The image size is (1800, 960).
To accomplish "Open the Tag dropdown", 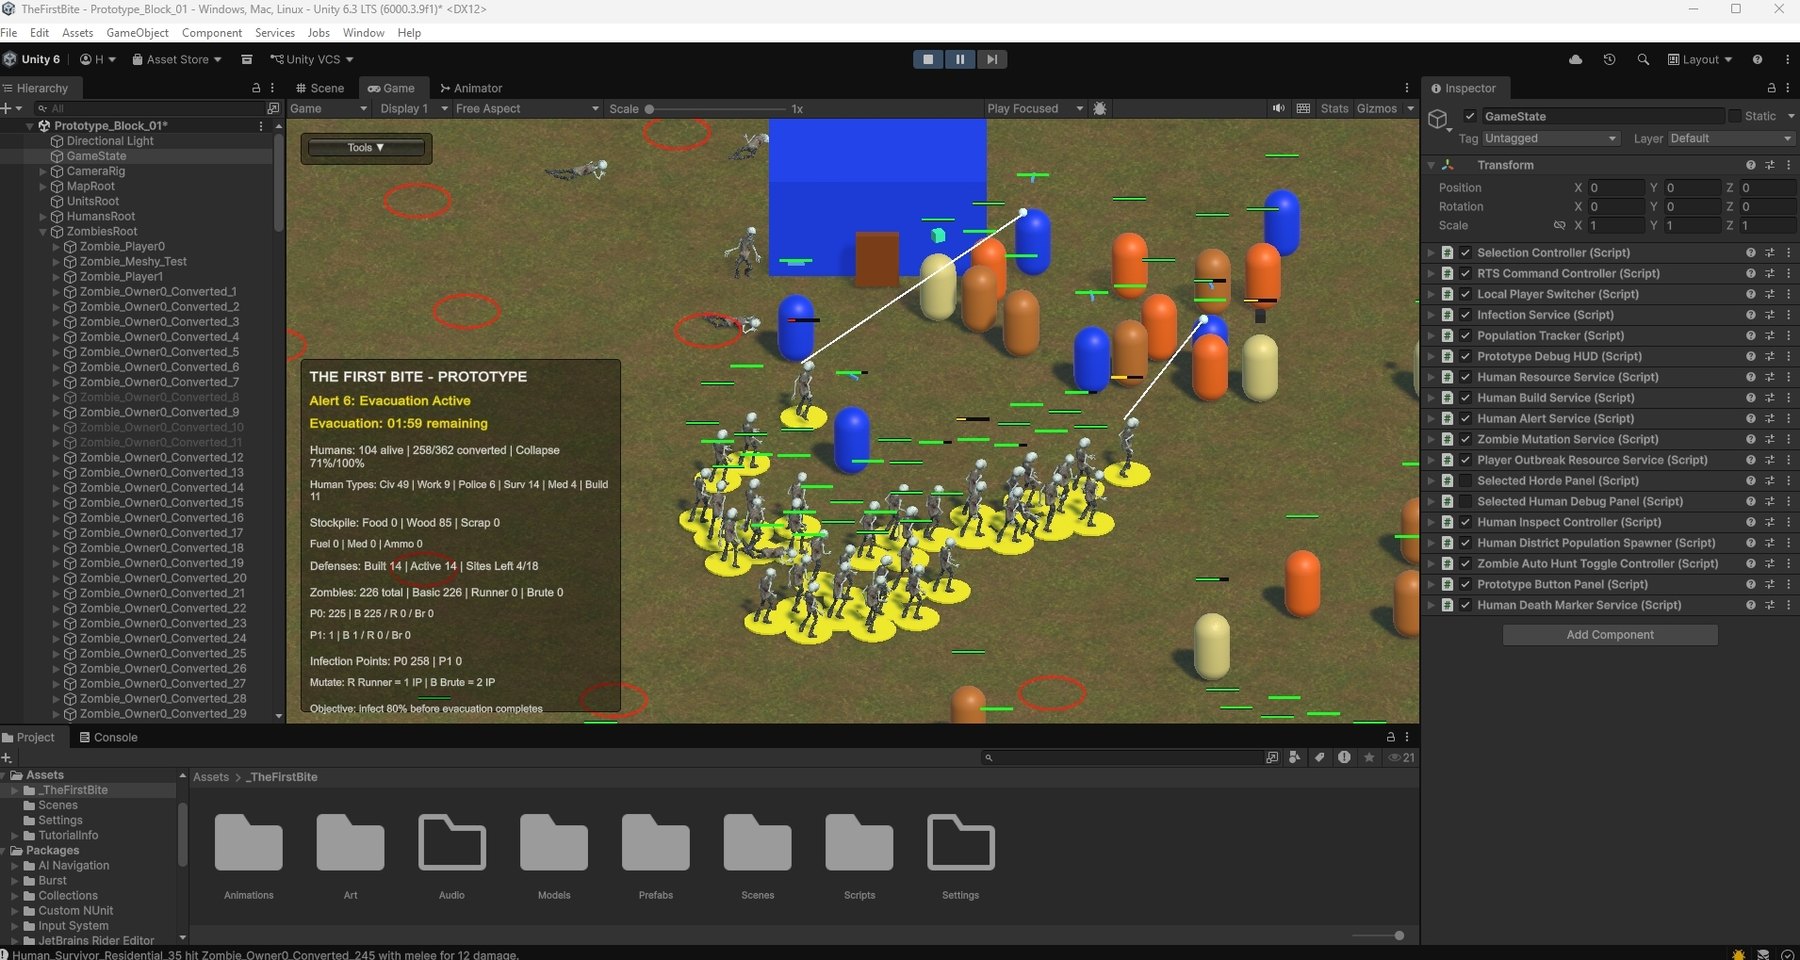I will [1551, 138].
